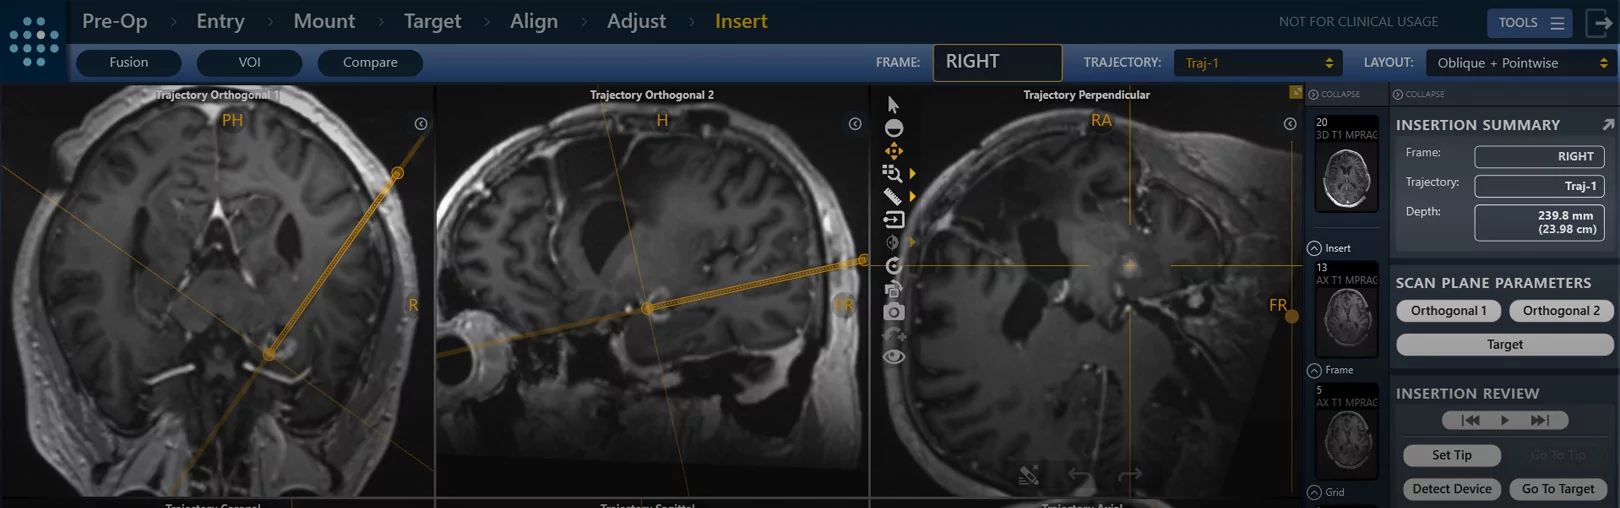The height and width of the screenshot is (508, 1620).
Task: Go to the Entry workflow step
Action: click(220, 21)
